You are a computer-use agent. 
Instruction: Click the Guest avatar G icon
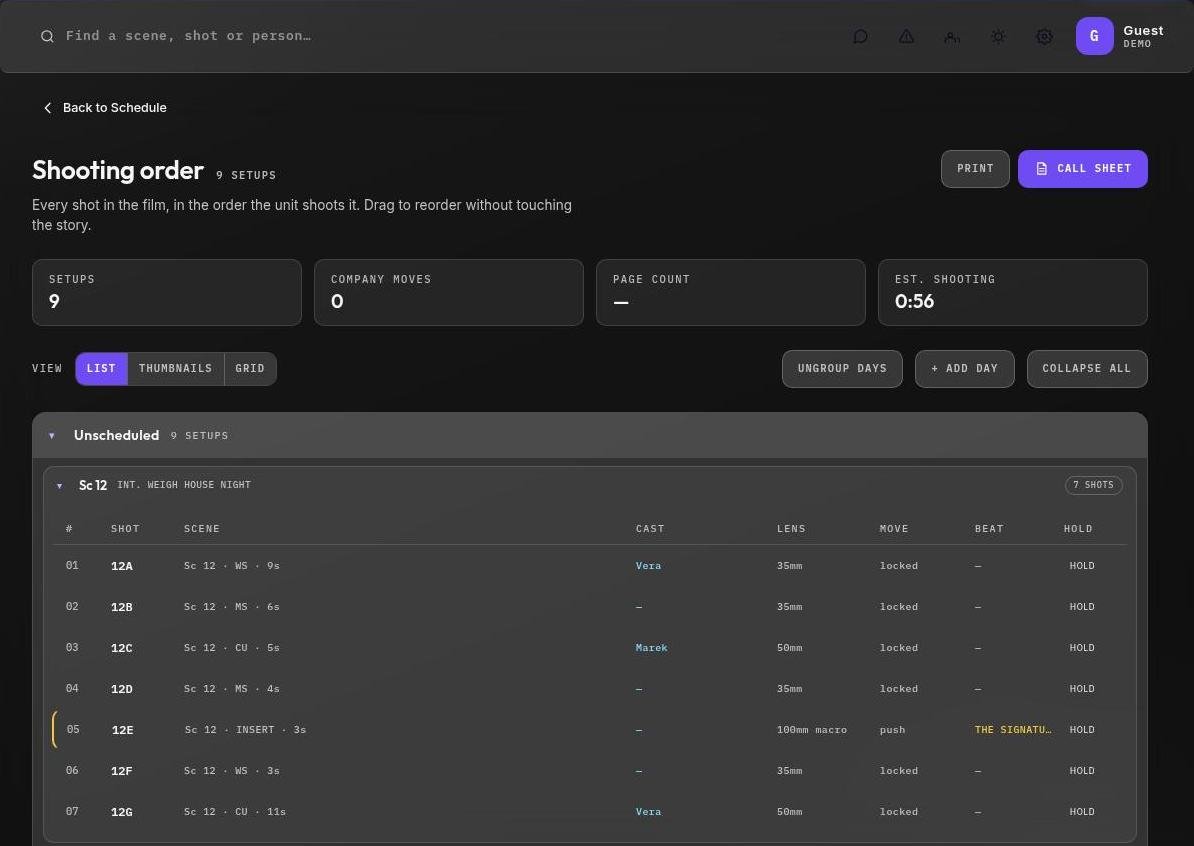1094,36
